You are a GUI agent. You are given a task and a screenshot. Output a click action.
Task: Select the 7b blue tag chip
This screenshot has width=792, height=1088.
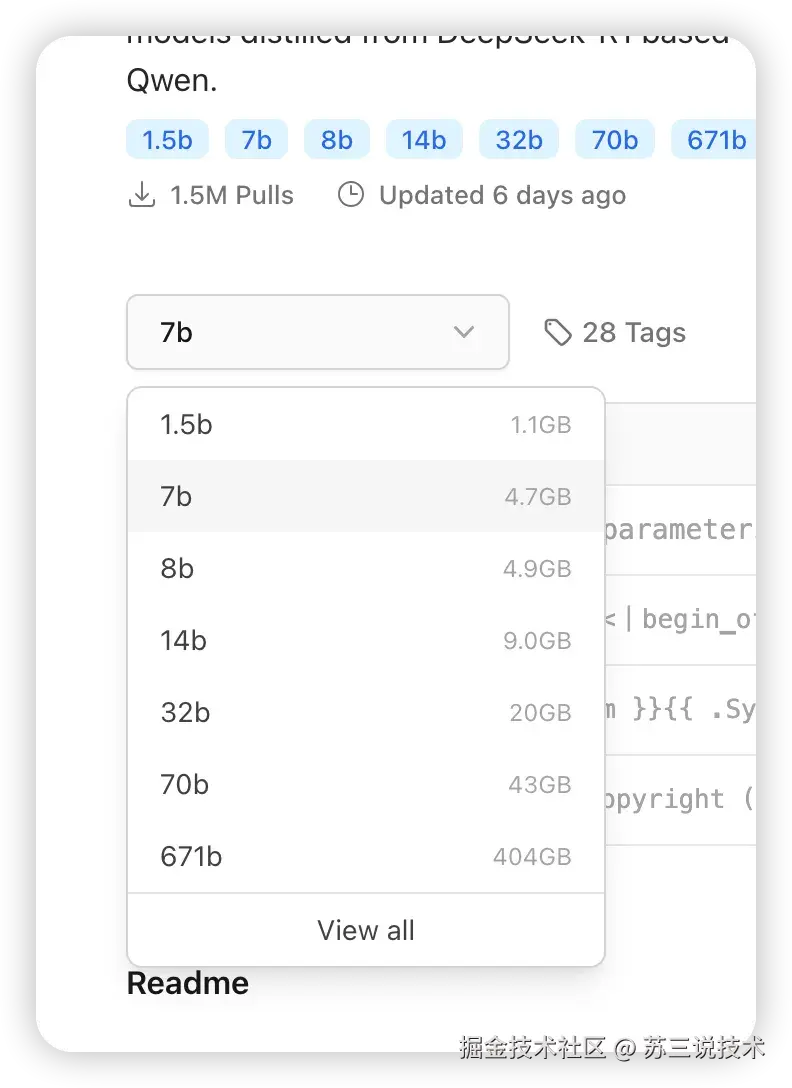point(256,140)
